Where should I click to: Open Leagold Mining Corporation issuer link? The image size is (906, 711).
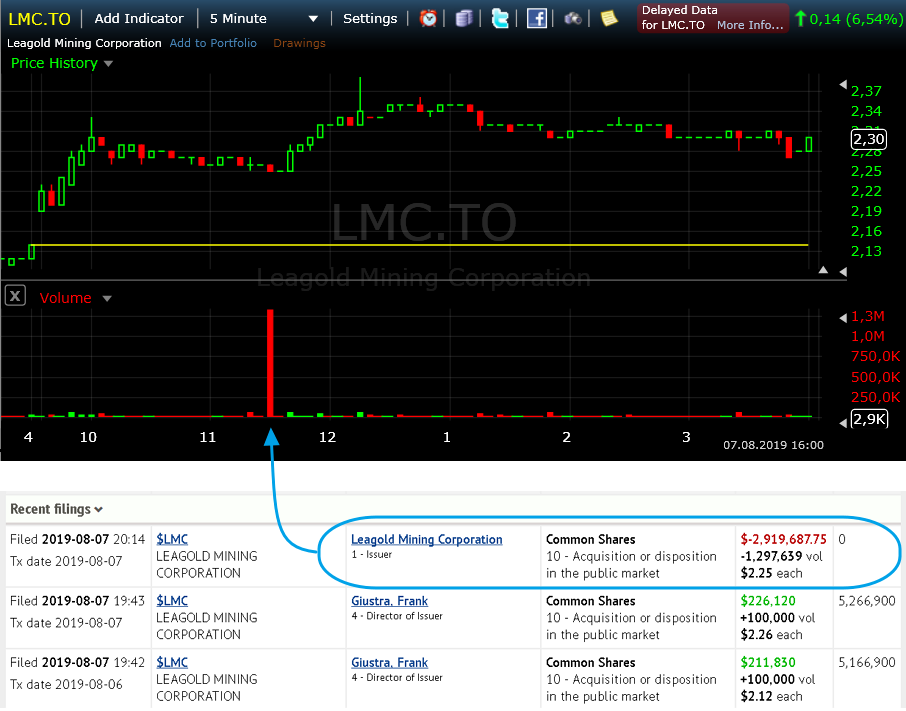click(x=426, y=539)
